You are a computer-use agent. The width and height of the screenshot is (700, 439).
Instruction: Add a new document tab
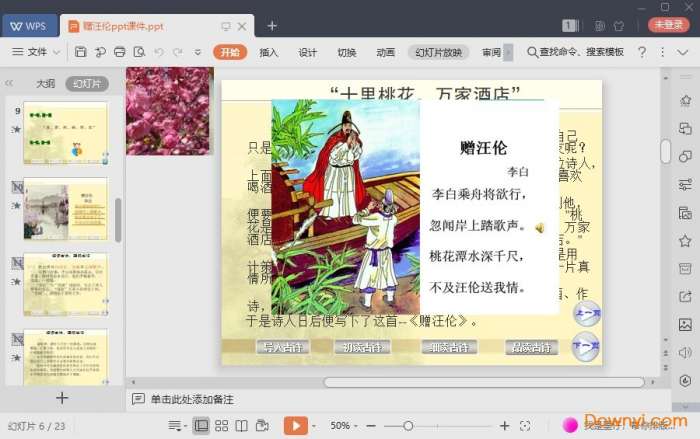click(272, 26)
